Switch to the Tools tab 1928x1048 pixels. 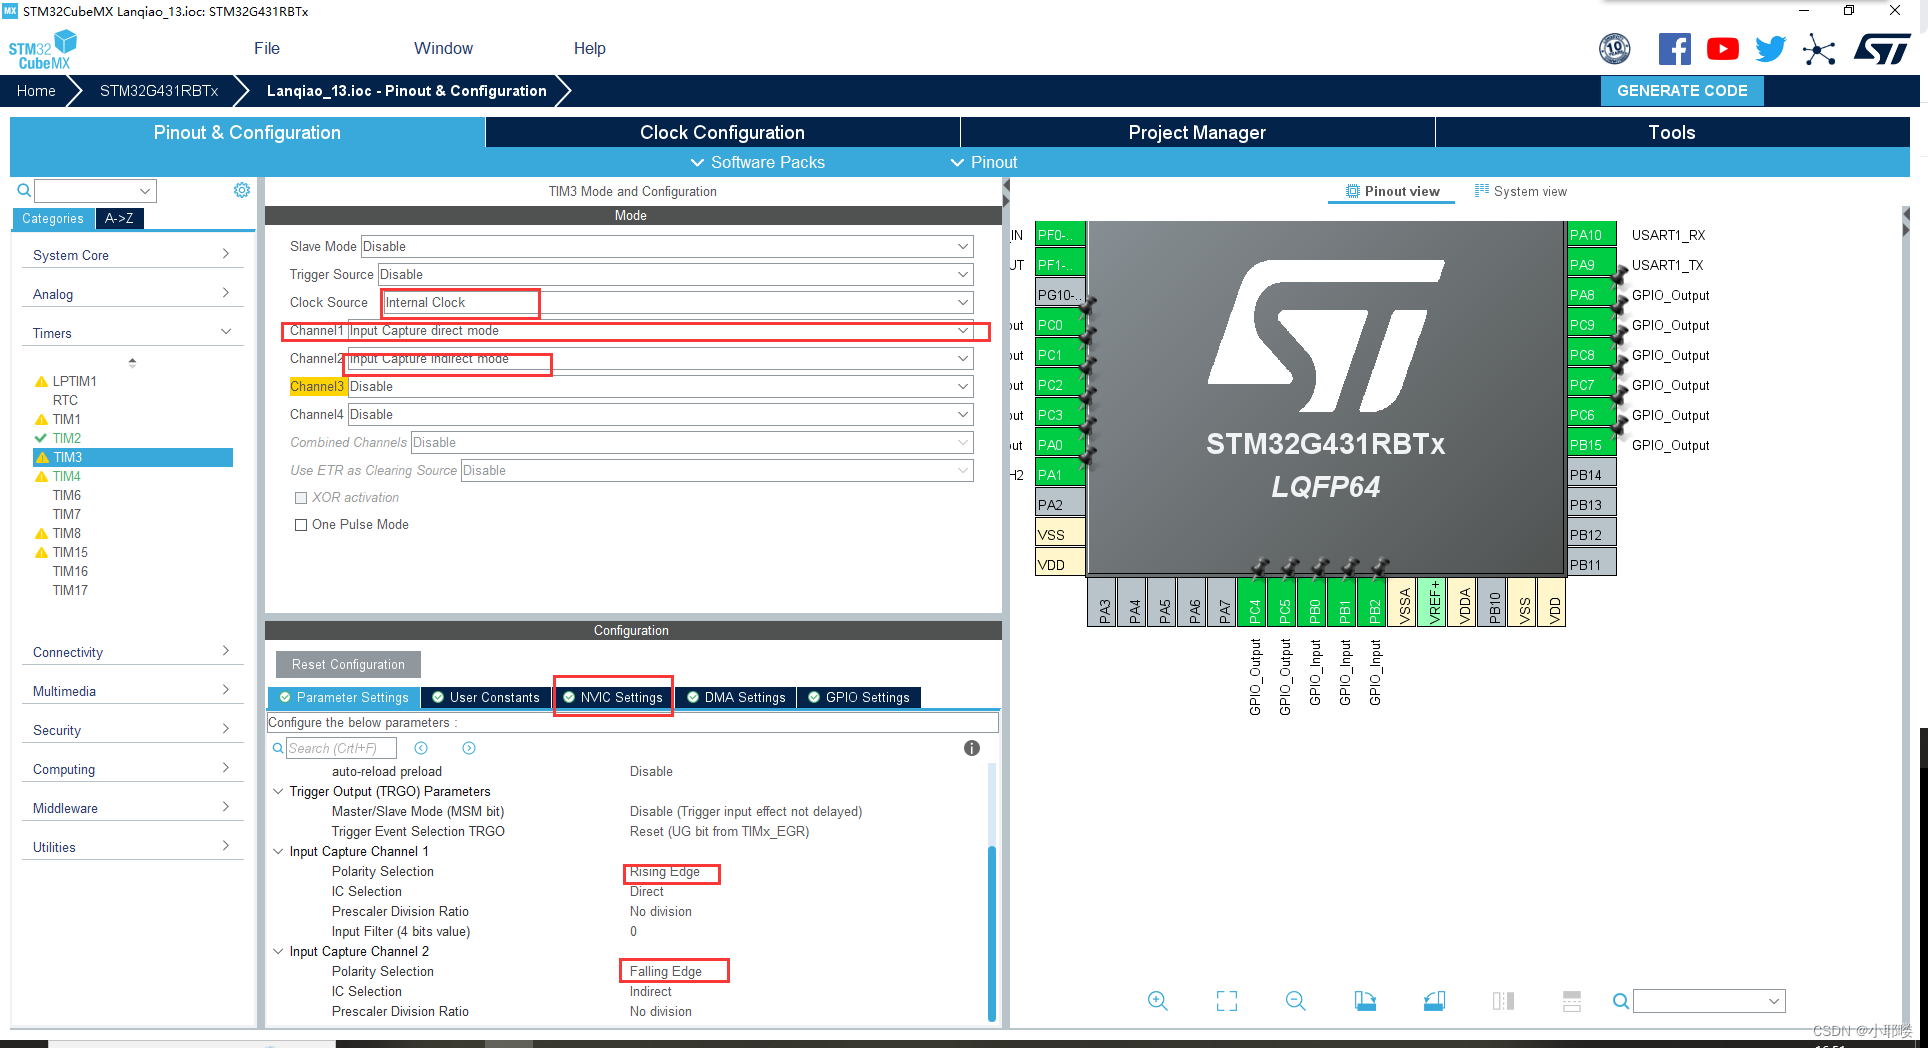[1672, 132]
